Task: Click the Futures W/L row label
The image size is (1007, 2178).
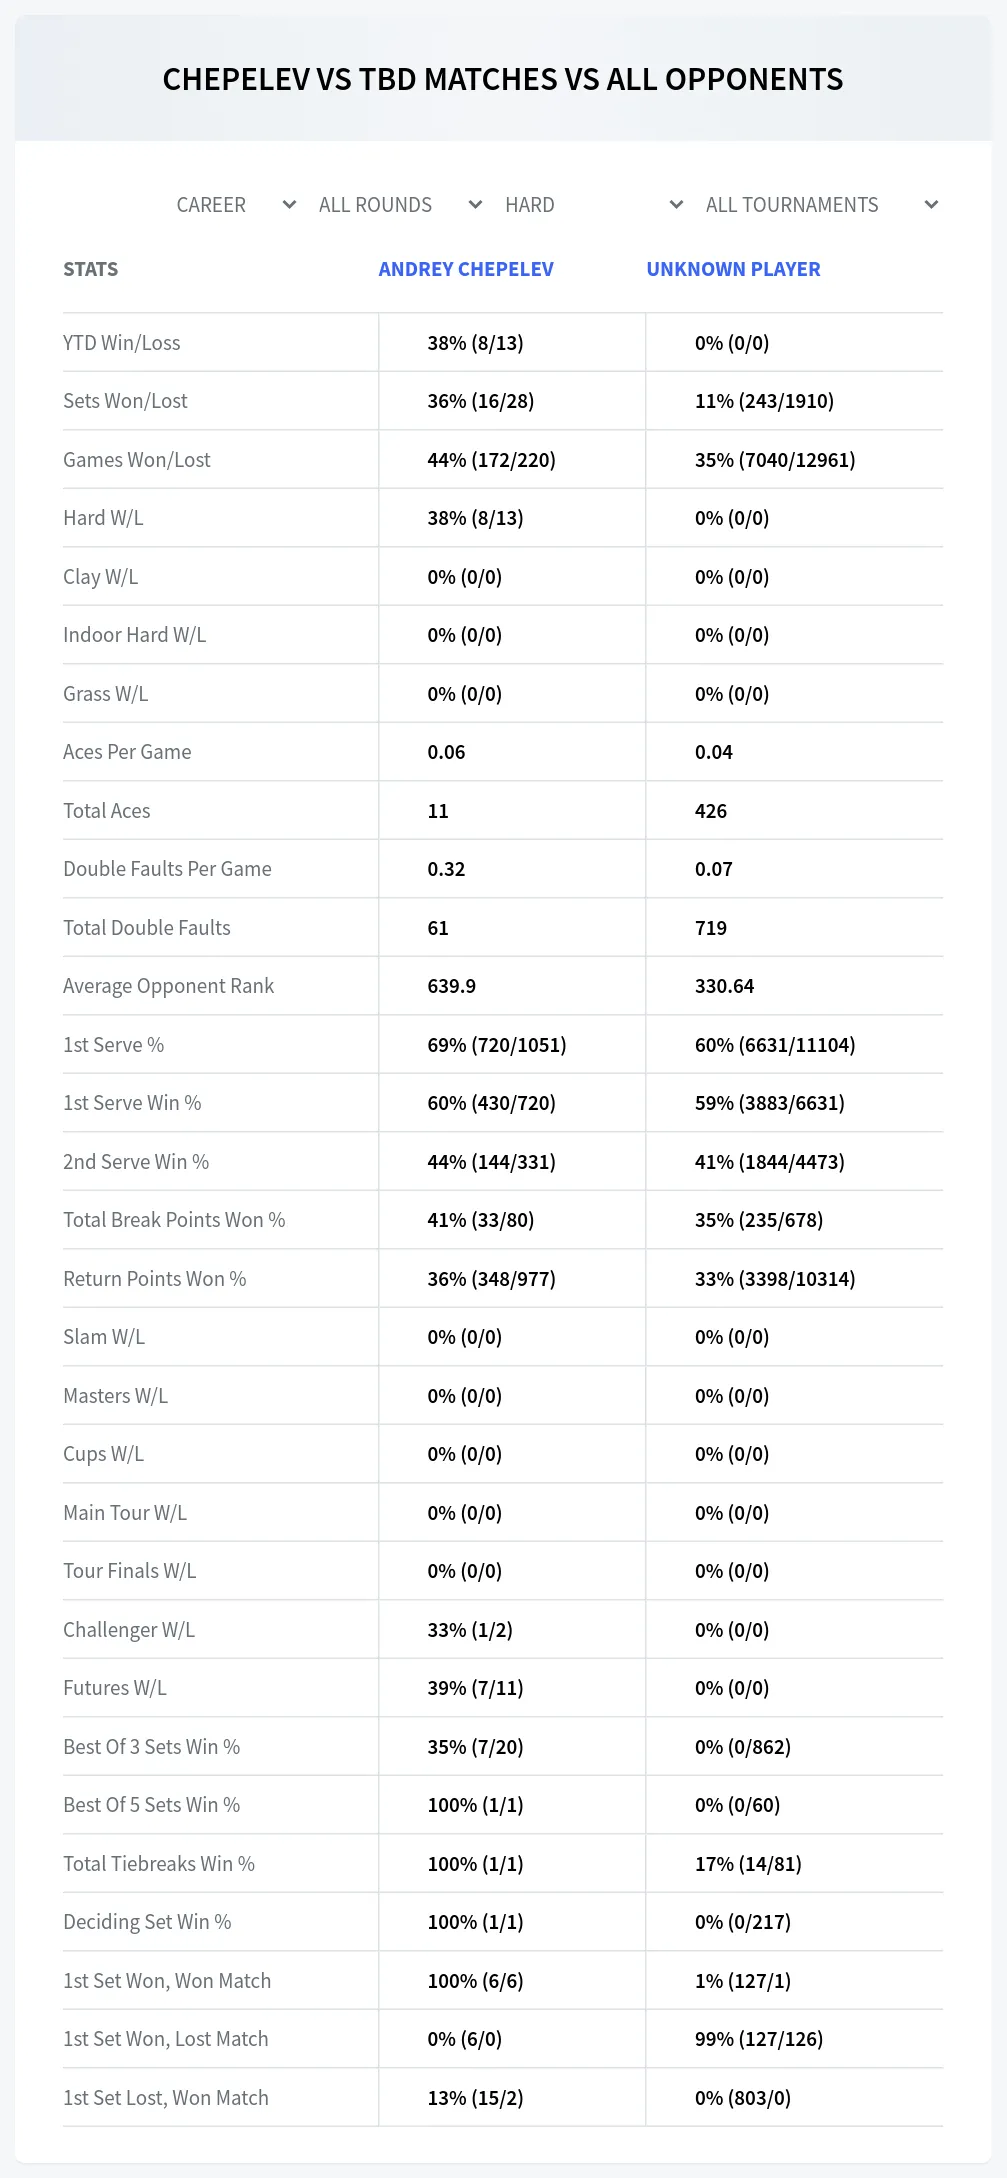Action: coord(115,1688)
